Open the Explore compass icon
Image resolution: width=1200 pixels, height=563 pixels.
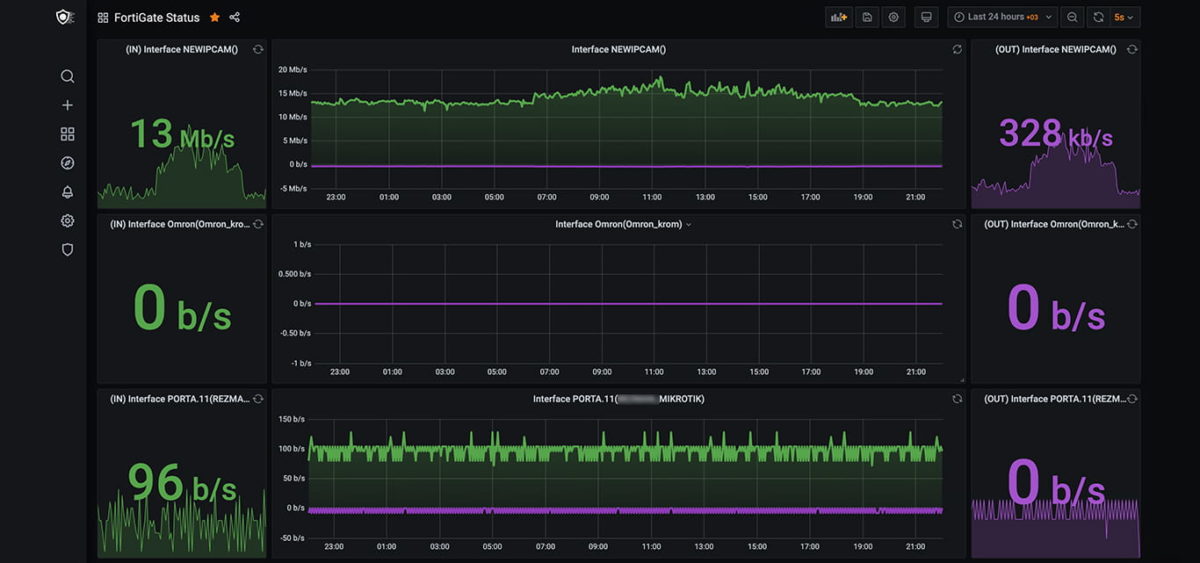click(x=67, y=163)
